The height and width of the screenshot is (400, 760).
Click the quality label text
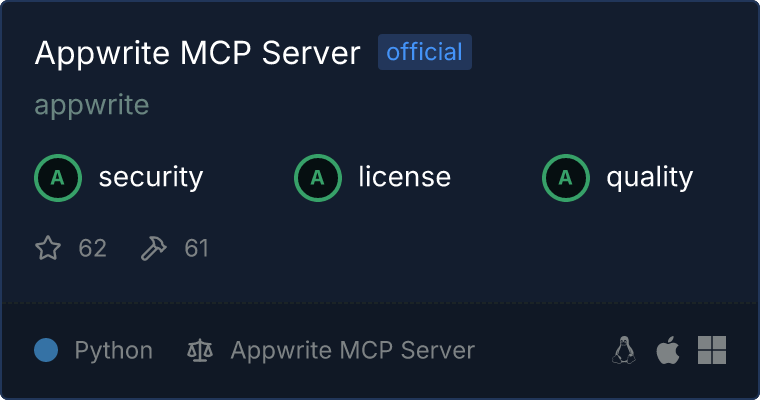tap(649, 178)
